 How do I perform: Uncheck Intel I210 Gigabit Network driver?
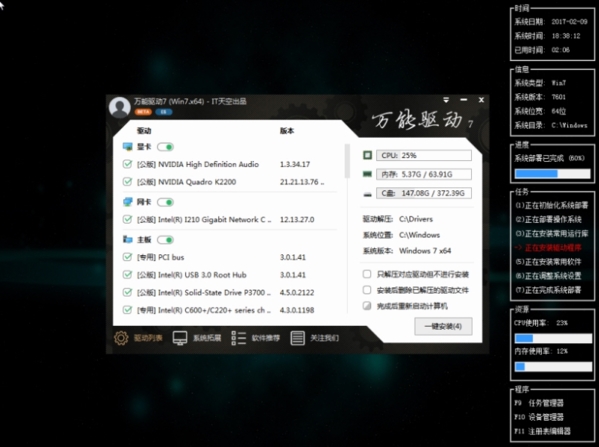point(127,219)
